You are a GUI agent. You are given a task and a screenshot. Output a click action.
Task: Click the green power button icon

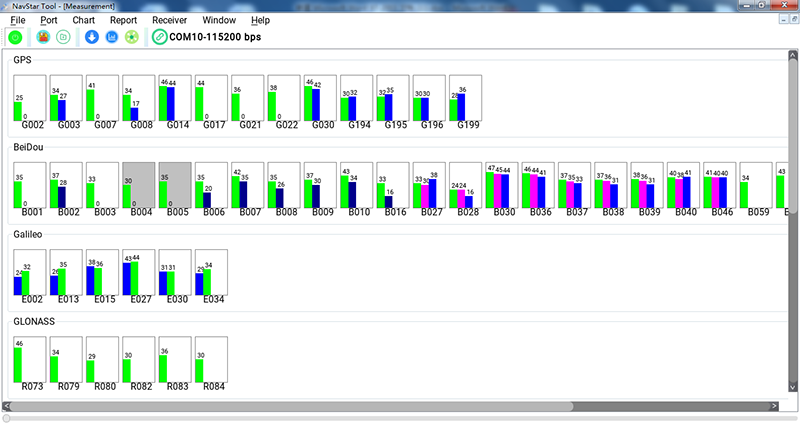tap(15, 38)
